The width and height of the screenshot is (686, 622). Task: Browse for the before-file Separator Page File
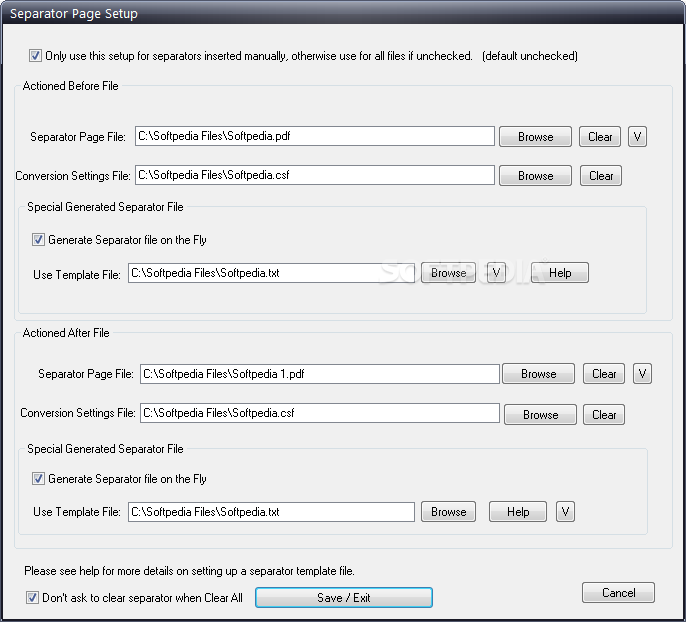[x=535, y=137]
